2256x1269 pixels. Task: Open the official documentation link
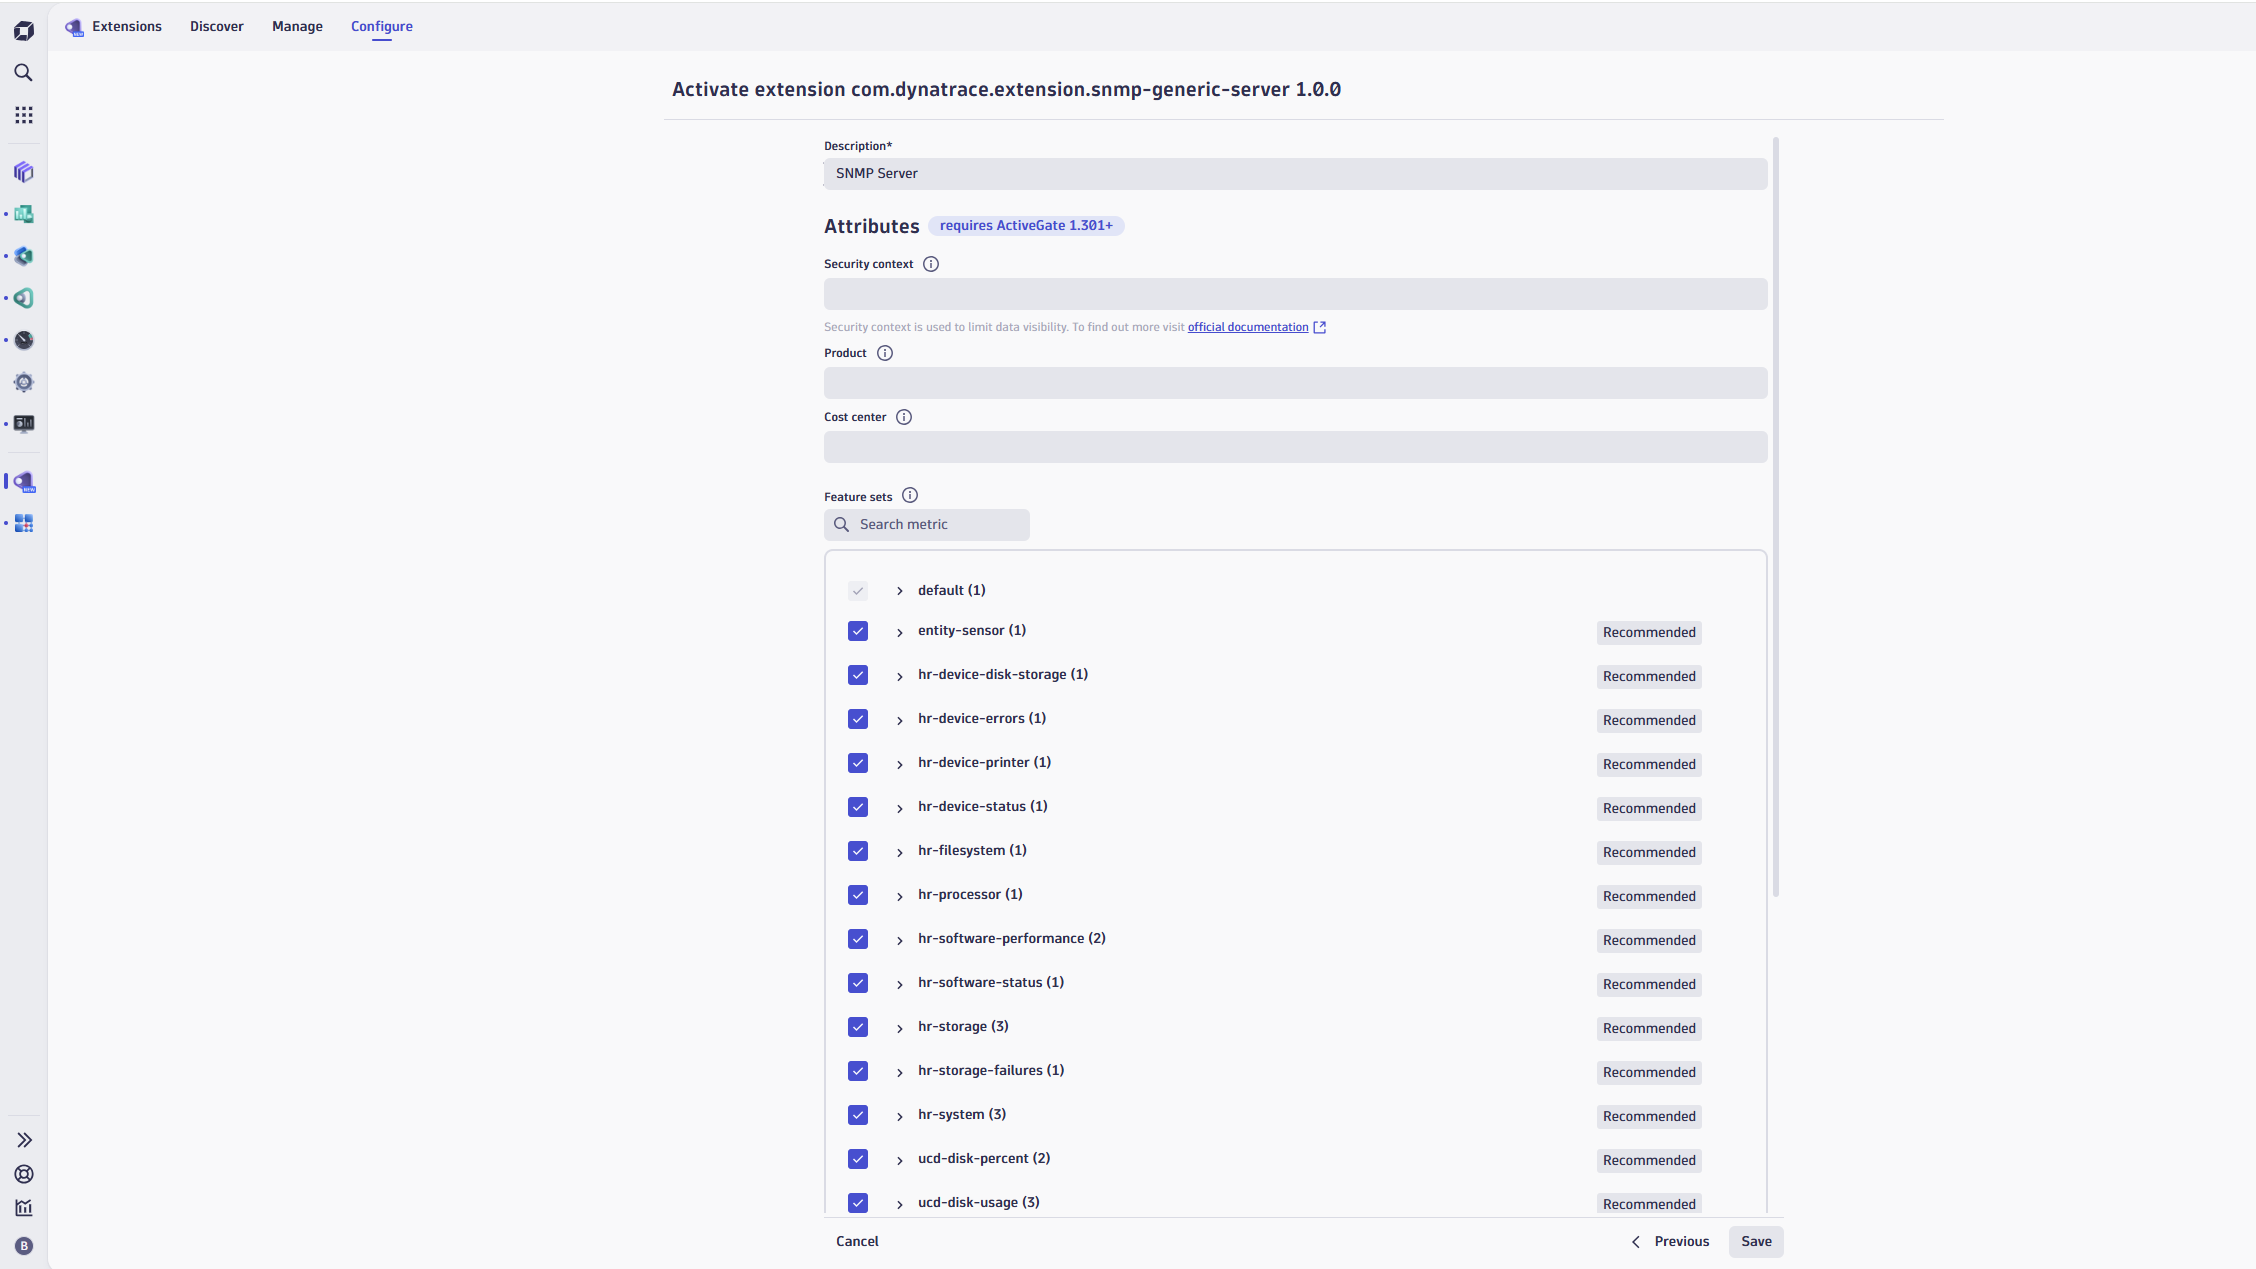pos(1248,327)
